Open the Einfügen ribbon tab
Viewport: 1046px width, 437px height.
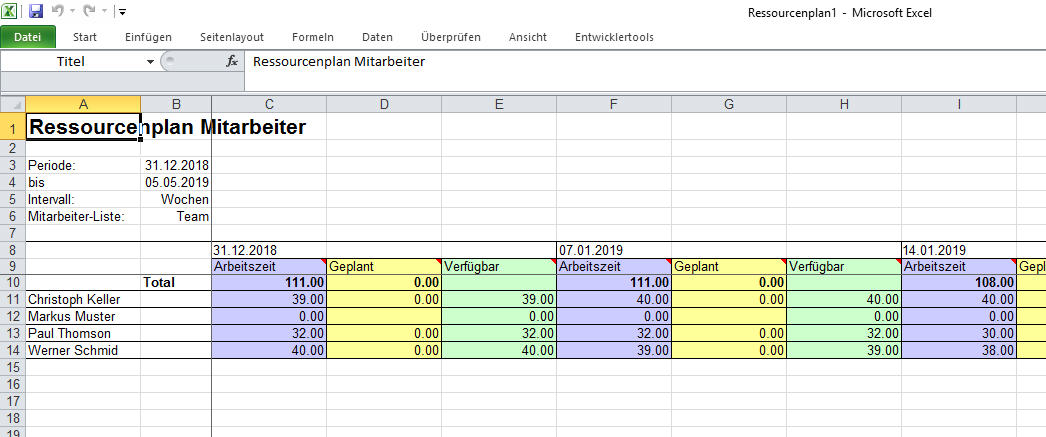pyautogui.click(x=148, y=37)
